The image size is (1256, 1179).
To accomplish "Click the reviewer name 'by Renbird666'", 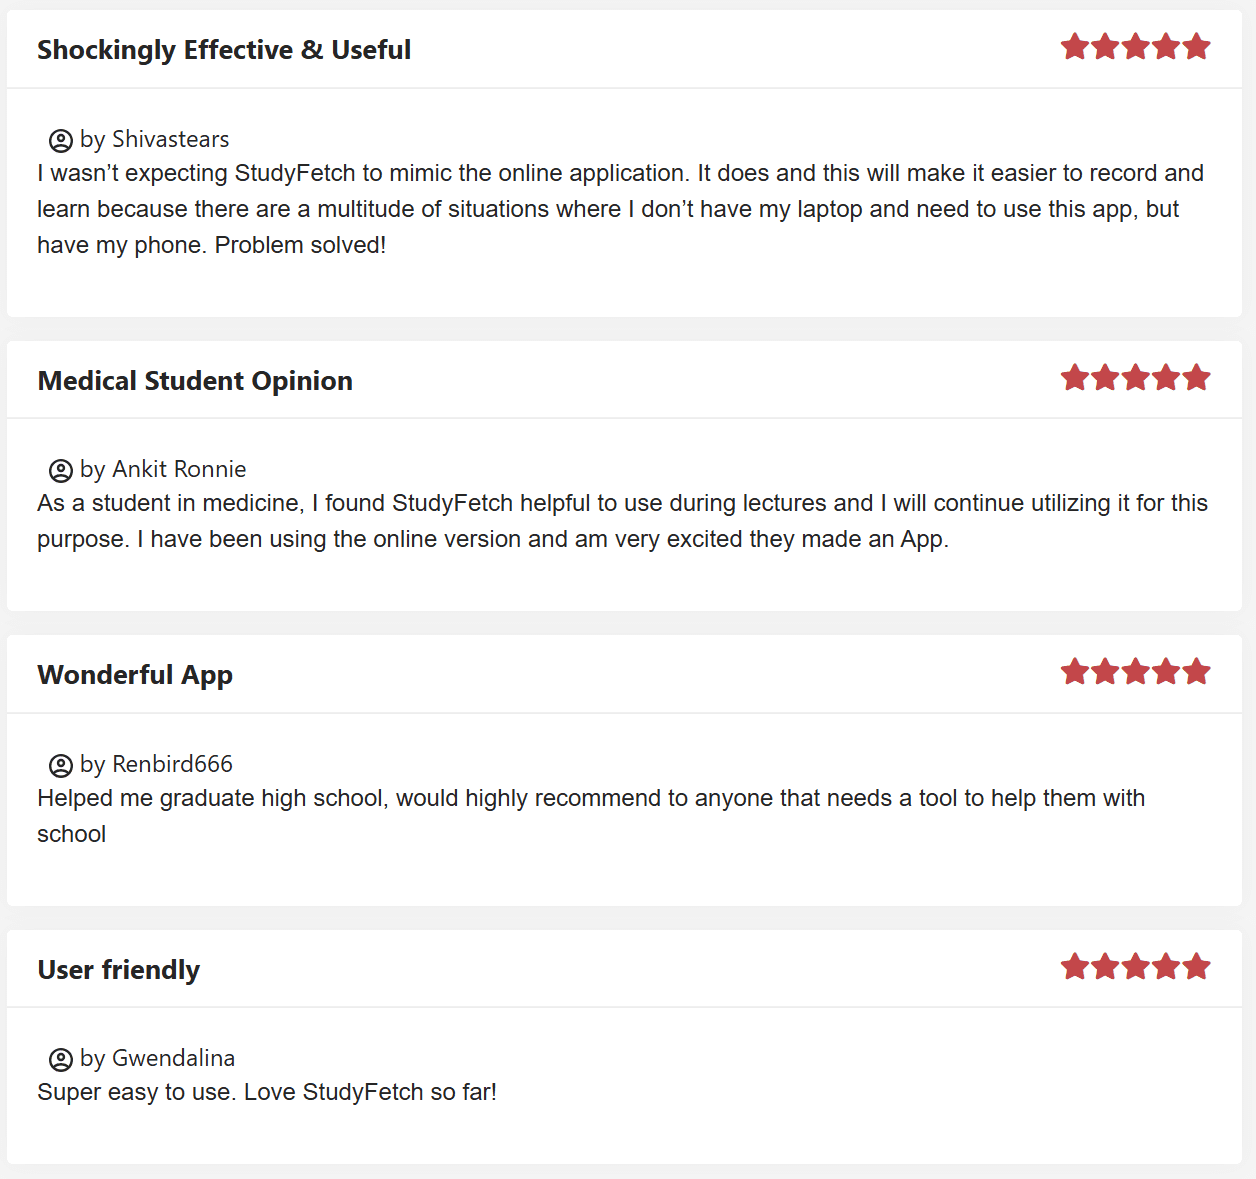I will (156, 764).
